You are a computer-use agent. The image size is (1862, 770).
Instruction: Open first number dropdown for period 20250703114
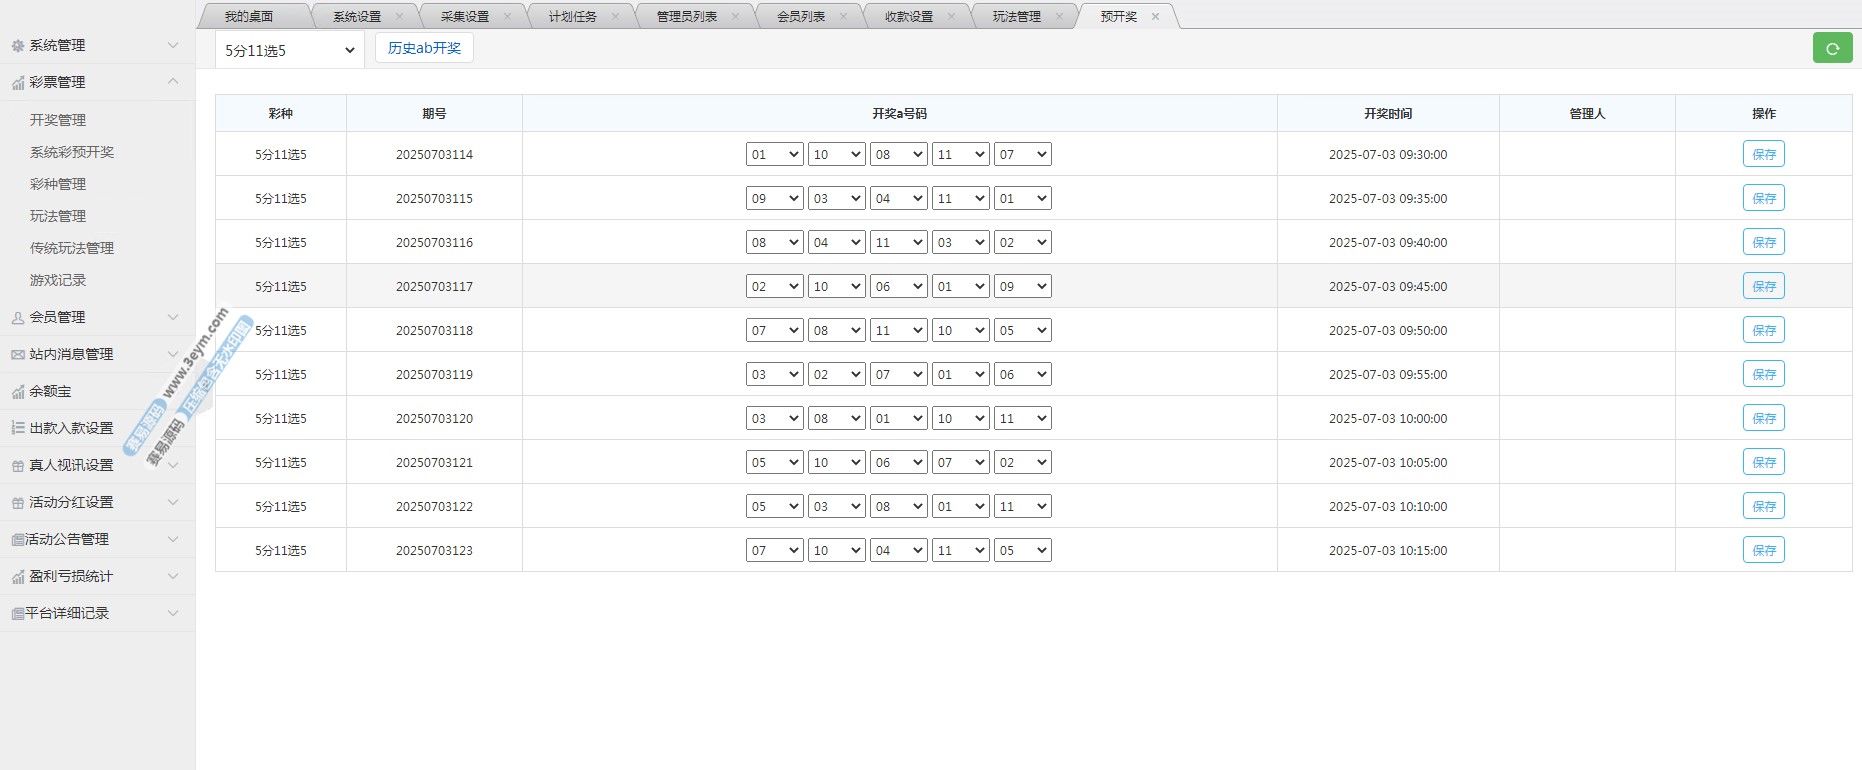click(x=774, y=155)
